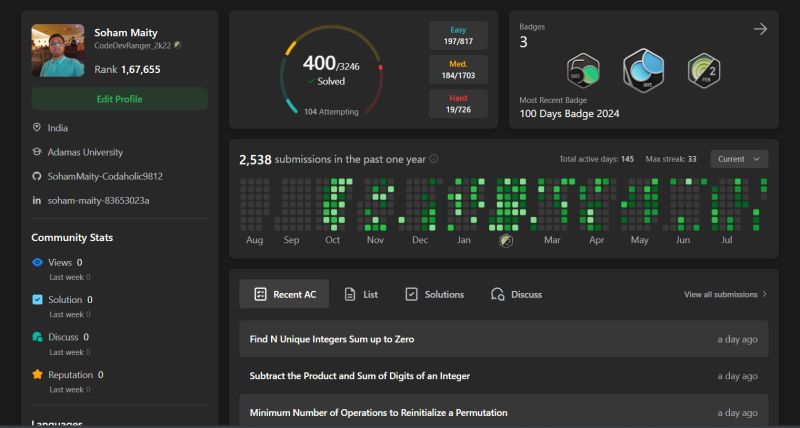Click the Soham Maity profile avatar
800x428 pixels.
[x=58, y=50]
